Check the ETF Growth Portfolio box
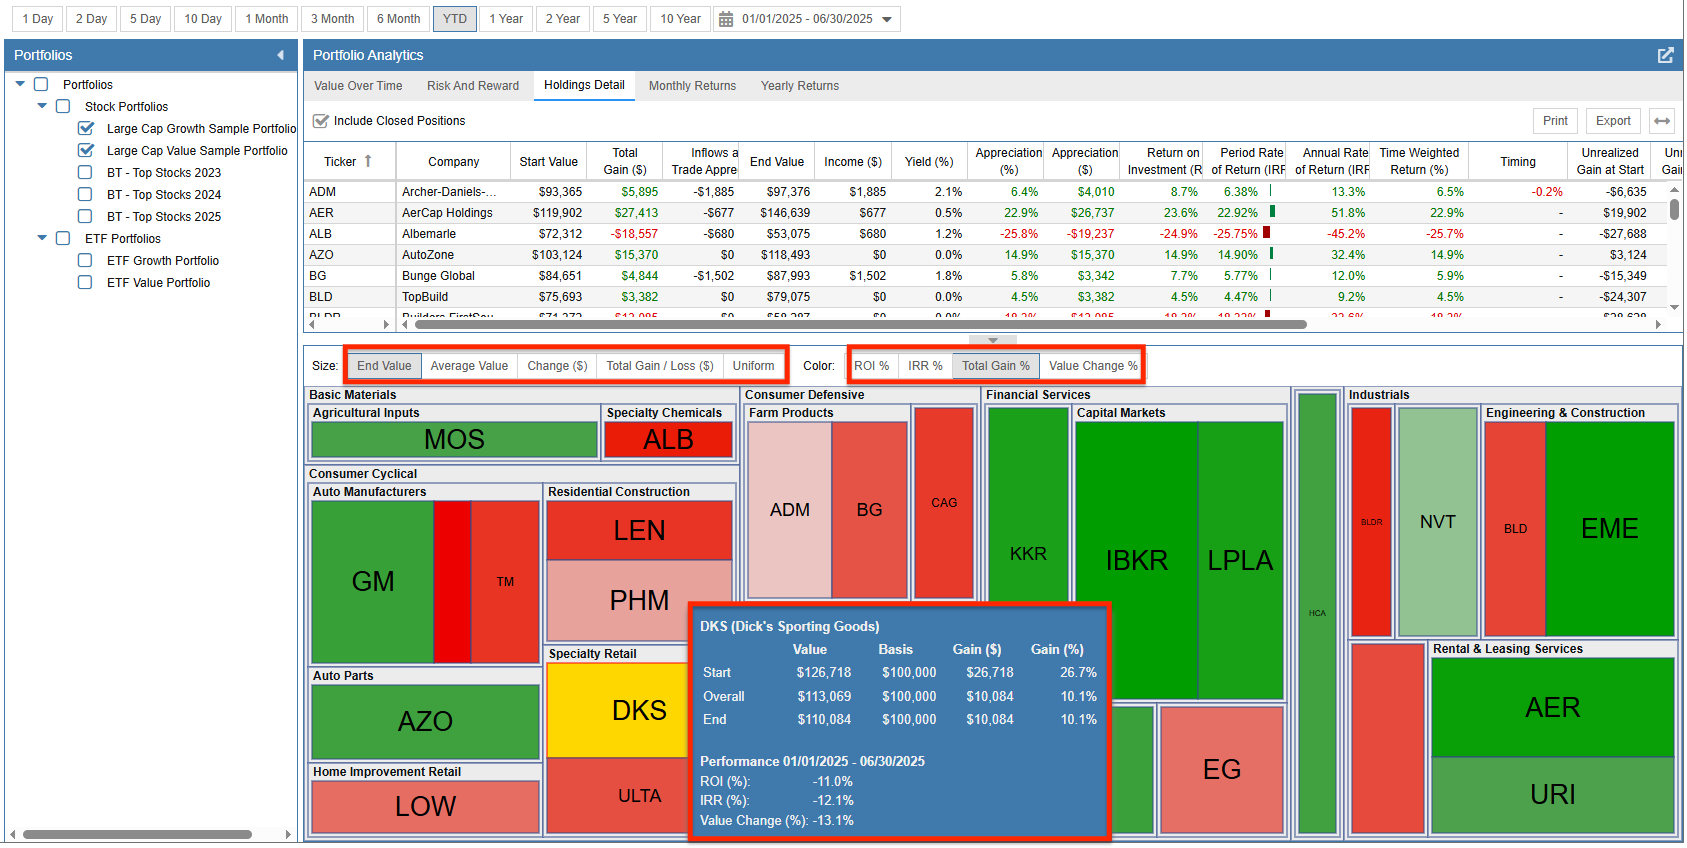Screen dimensions: 1687x848 click(x=85, y=260)
